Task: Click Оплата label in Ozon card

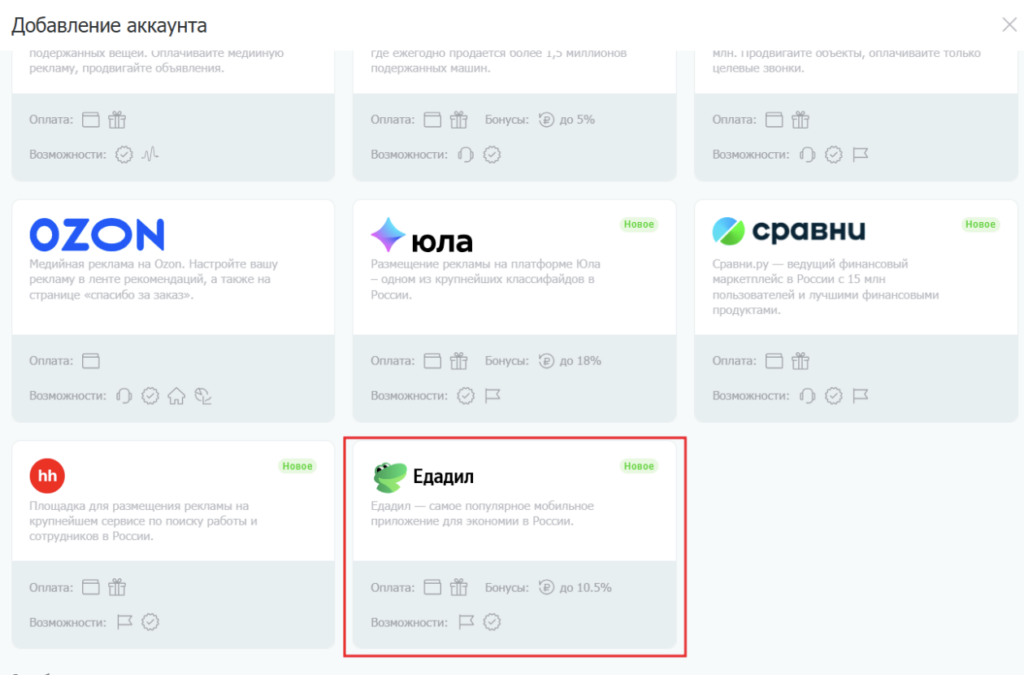Action: coord(51,361)
